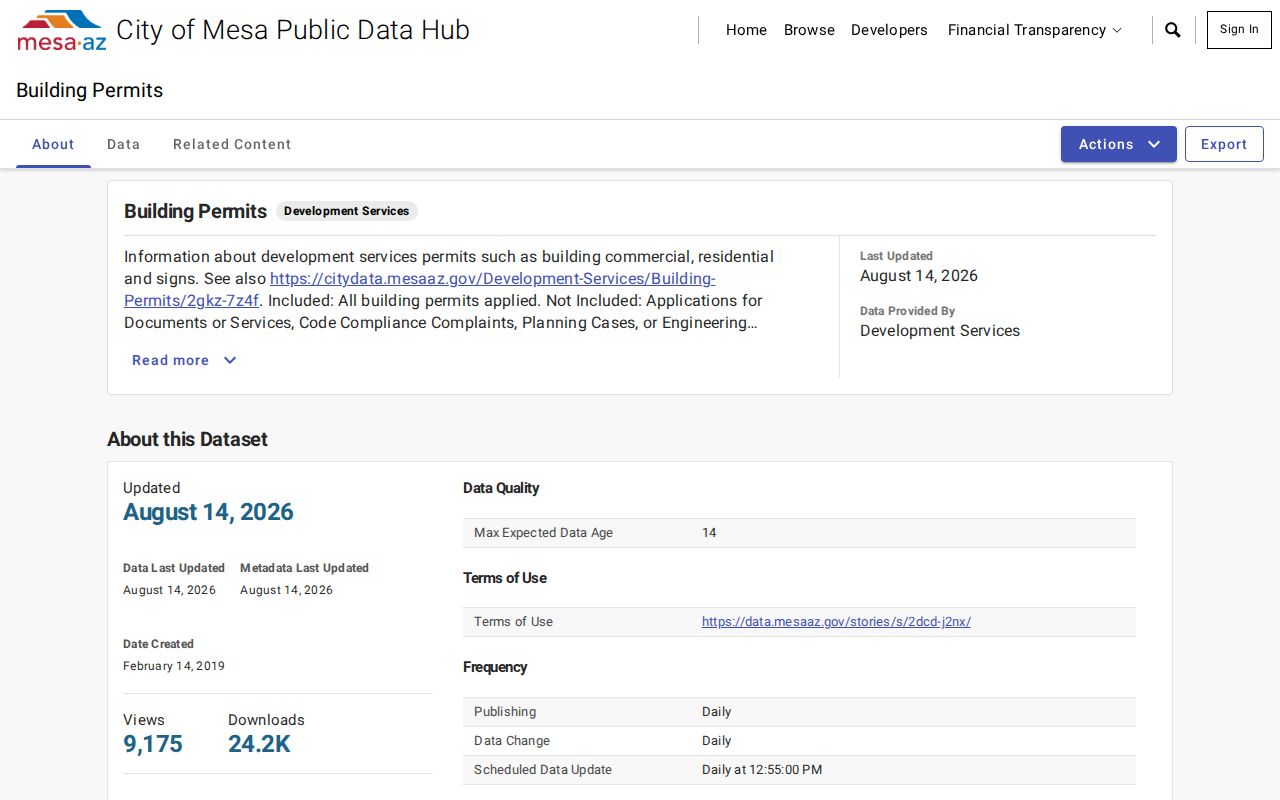1280x800 pixels.
Task: Click the Data Change row label
Action: pyautogui.click(x=512, y=741)
